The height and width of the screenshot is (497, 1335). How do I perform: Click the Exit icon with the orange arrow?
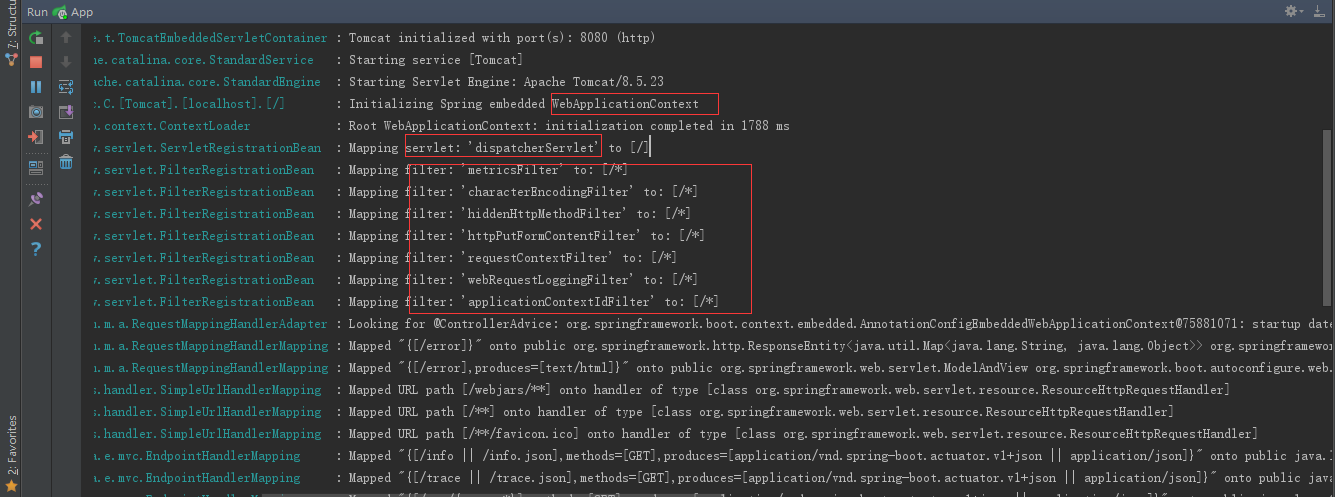pos(36,137)
